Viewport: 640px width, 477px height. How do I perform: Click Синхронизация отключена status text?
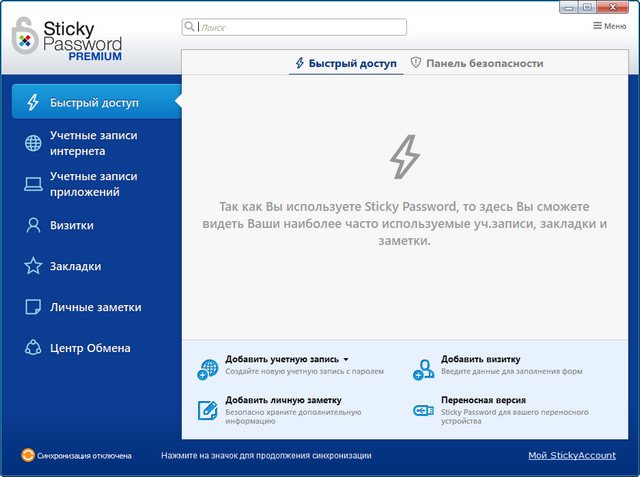(x=84, y=456)
